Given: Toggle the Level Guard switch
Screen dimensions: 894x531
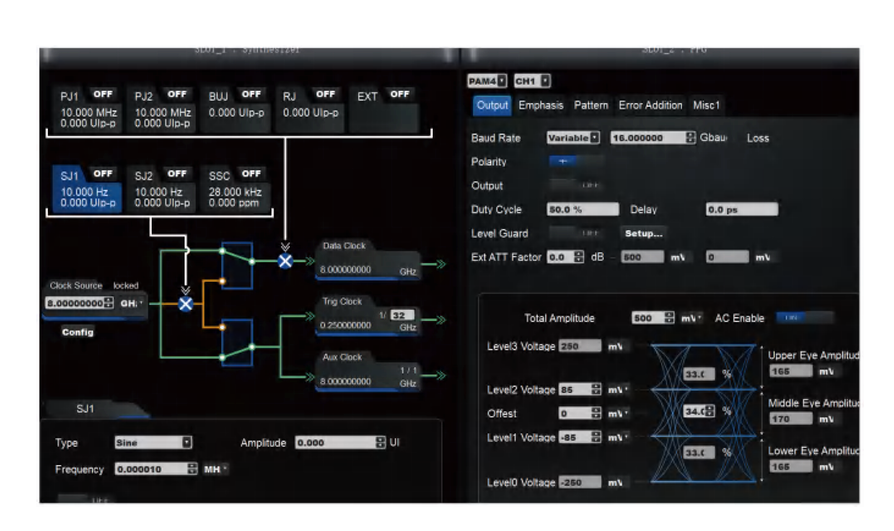Looking at the screenshot, I should pos(575,233).
